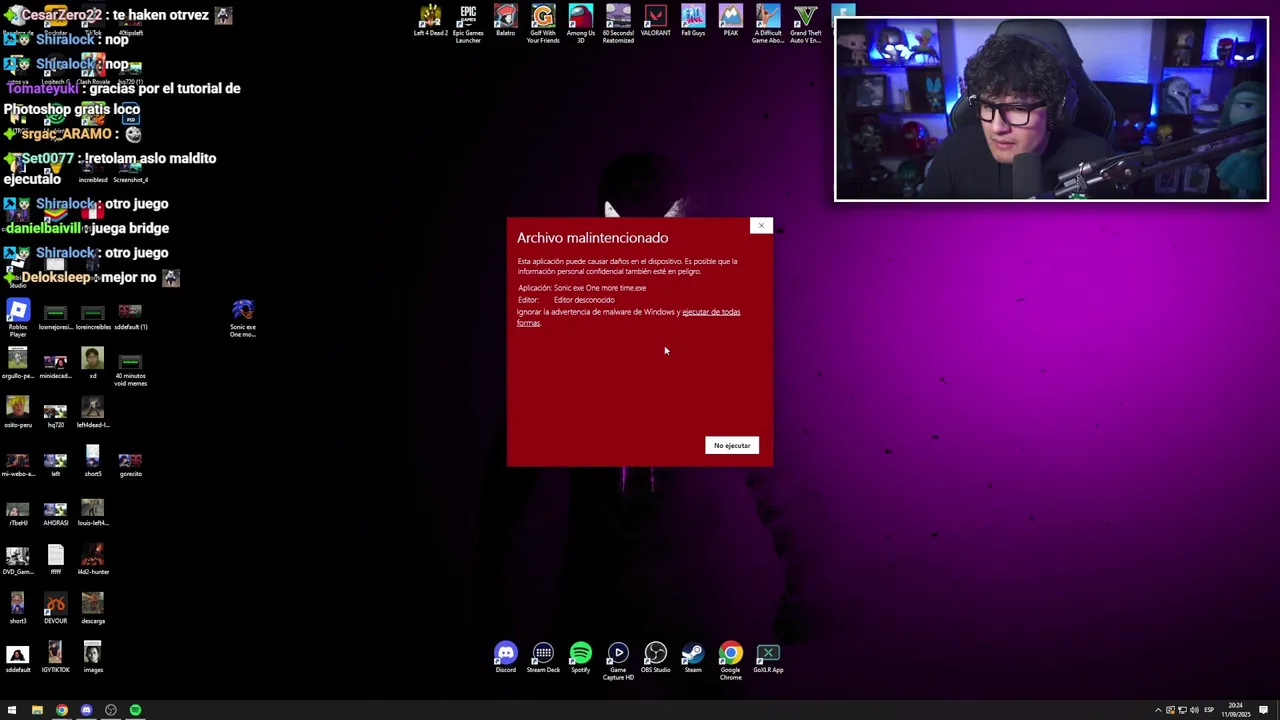Open the notification center icon
The image size is (1280, 720).
[1264, 710]
